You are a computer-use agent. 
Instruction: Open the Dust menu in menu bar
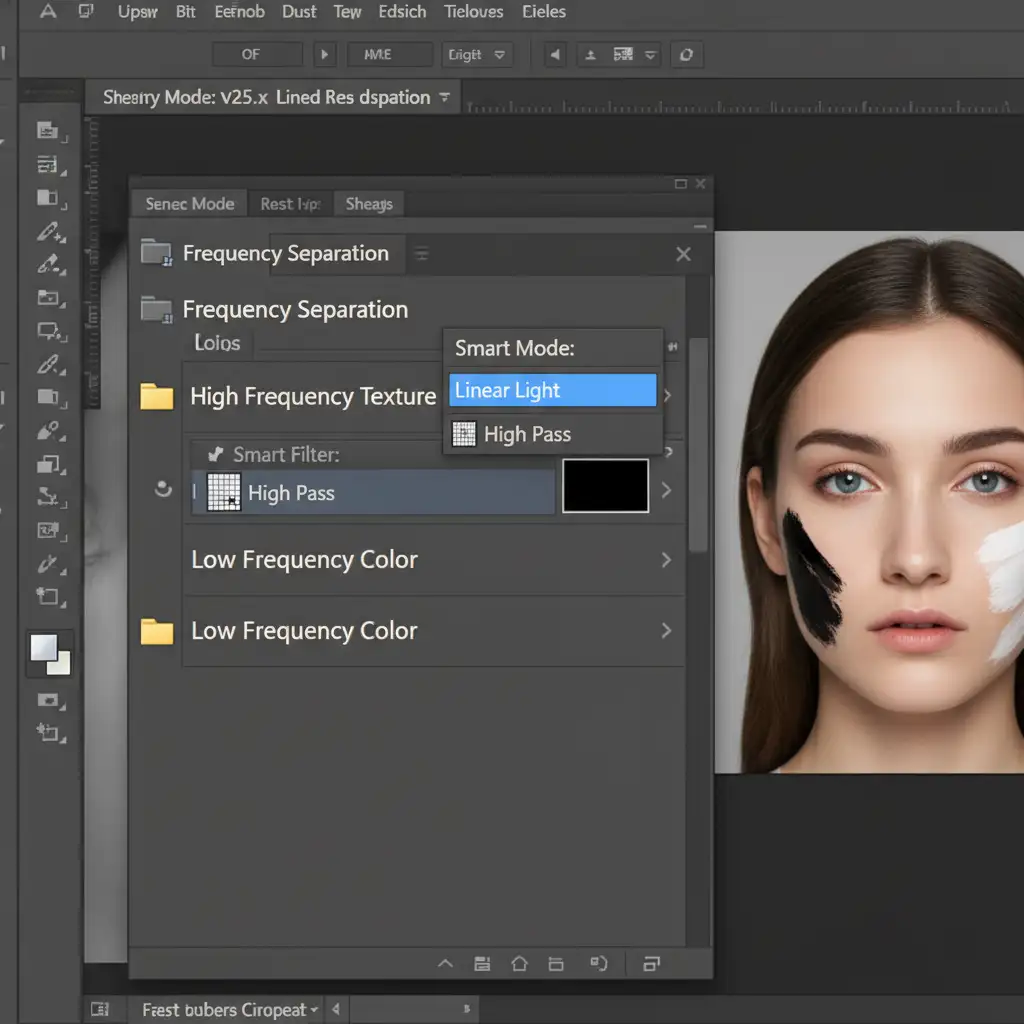coord(299,12)
